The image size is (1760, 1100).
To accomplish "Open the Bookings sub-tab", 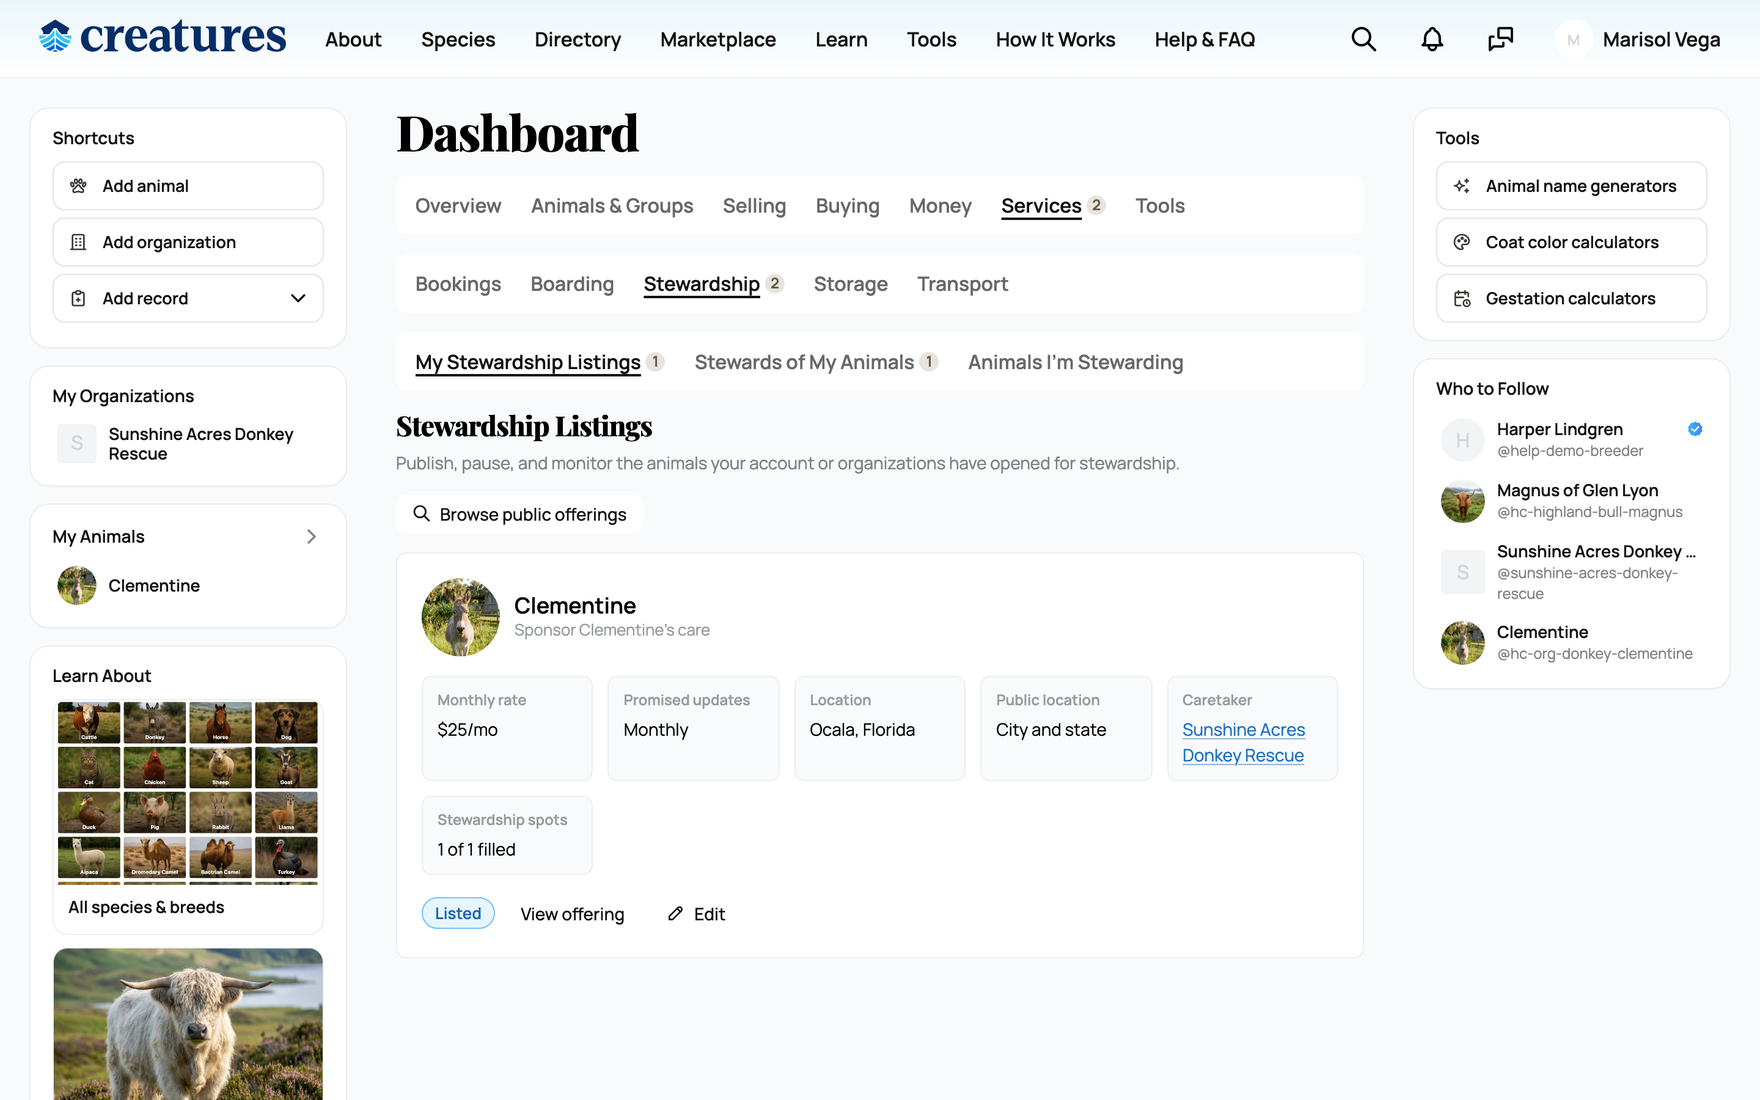I will pyautogui.click(x=458, y=284).
